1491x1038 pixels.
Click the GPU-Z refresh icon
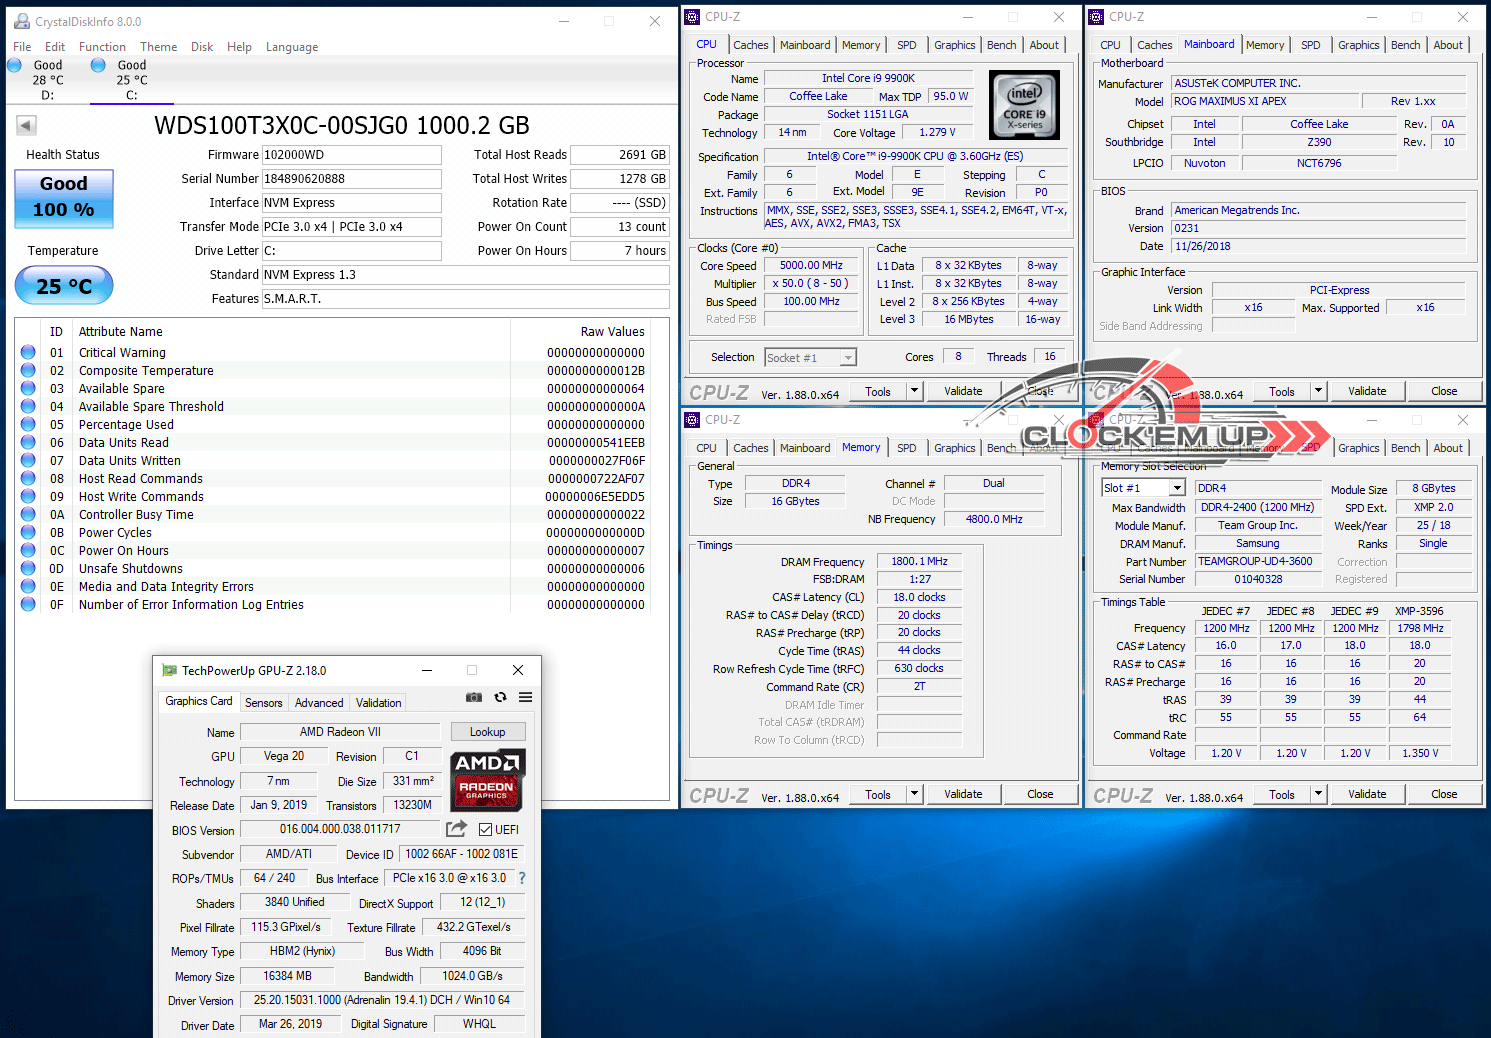[x=500, y=697]
